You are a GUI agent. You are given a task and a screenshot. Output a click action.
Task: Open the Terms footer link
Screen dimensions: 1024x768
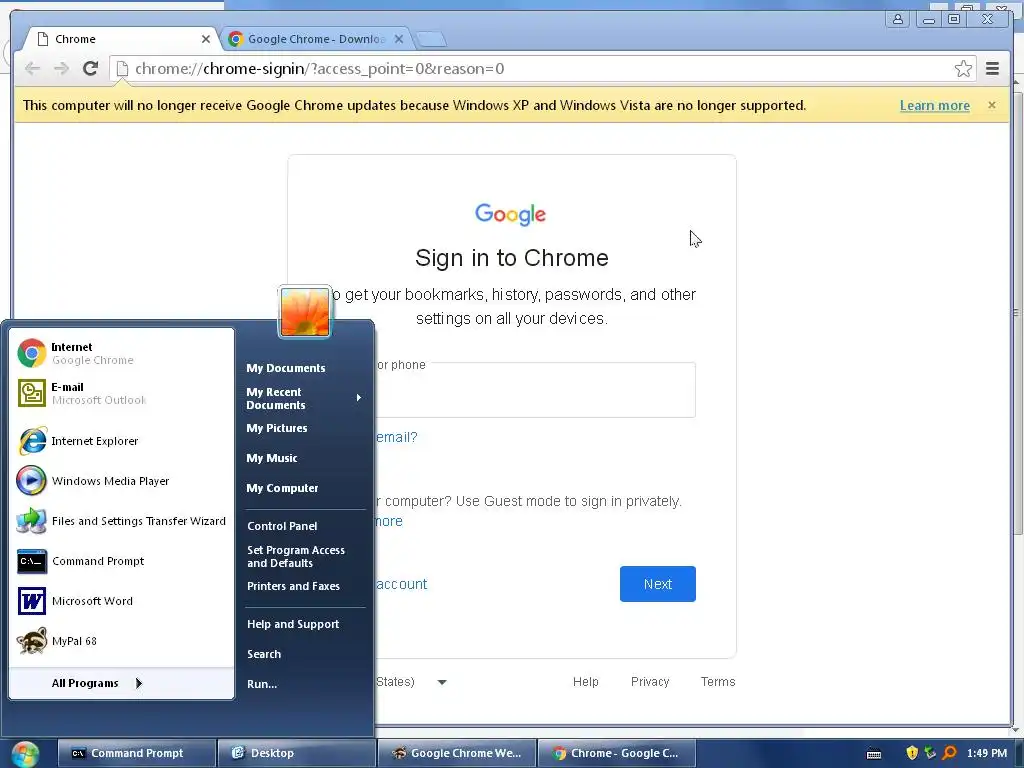(x=718, y=682)
